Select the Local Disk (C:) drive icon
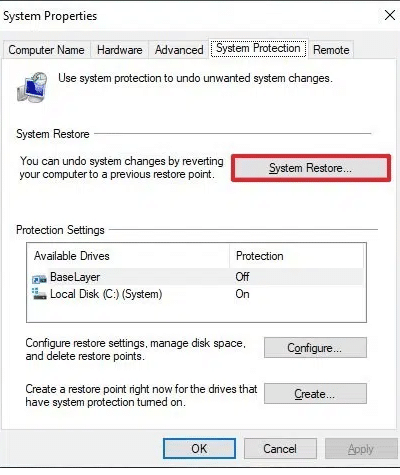 click(39, 294)
